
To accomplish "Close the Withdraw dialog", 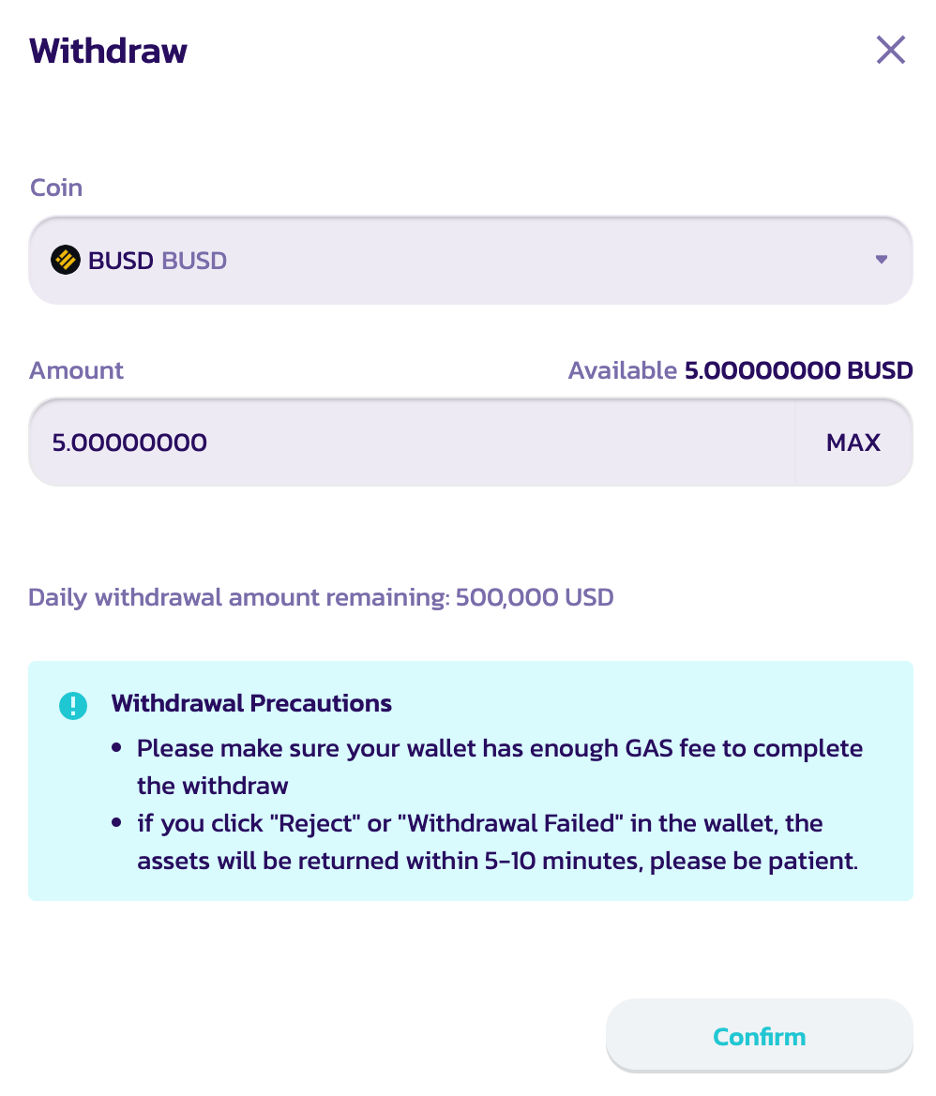I will pos(890,50).
